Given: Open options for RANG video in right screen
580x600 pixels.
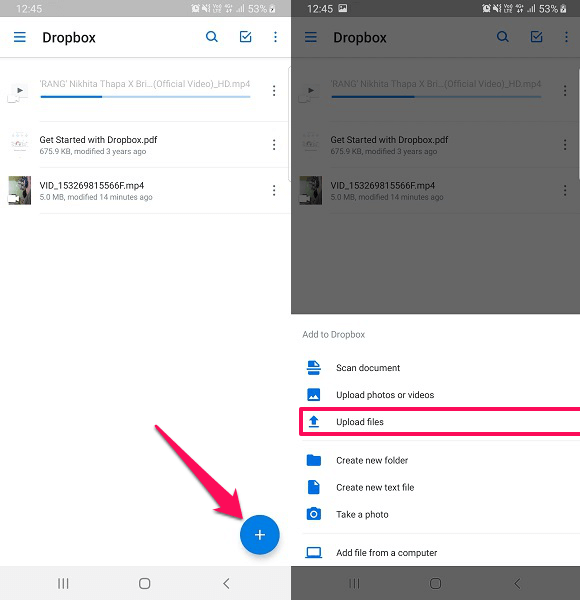Looking at the screenshot, I should [565, 91].
